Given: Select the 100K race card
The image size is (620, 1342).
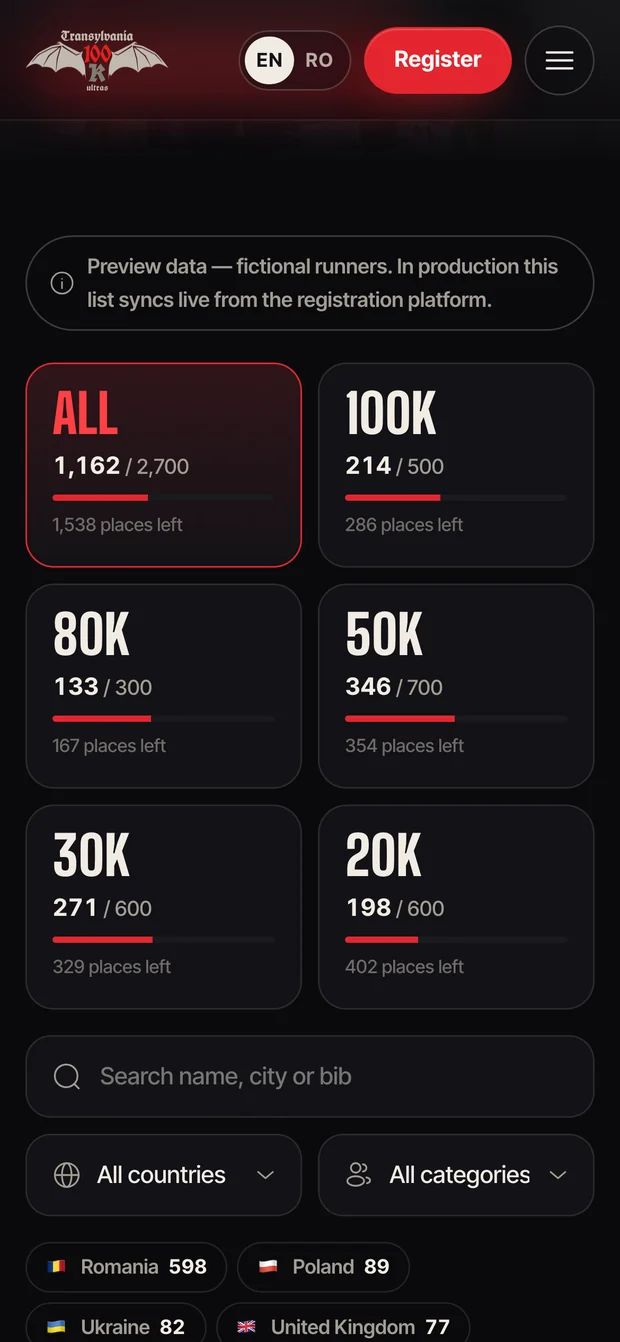Looking at the screenshot, I should (456, 465).
